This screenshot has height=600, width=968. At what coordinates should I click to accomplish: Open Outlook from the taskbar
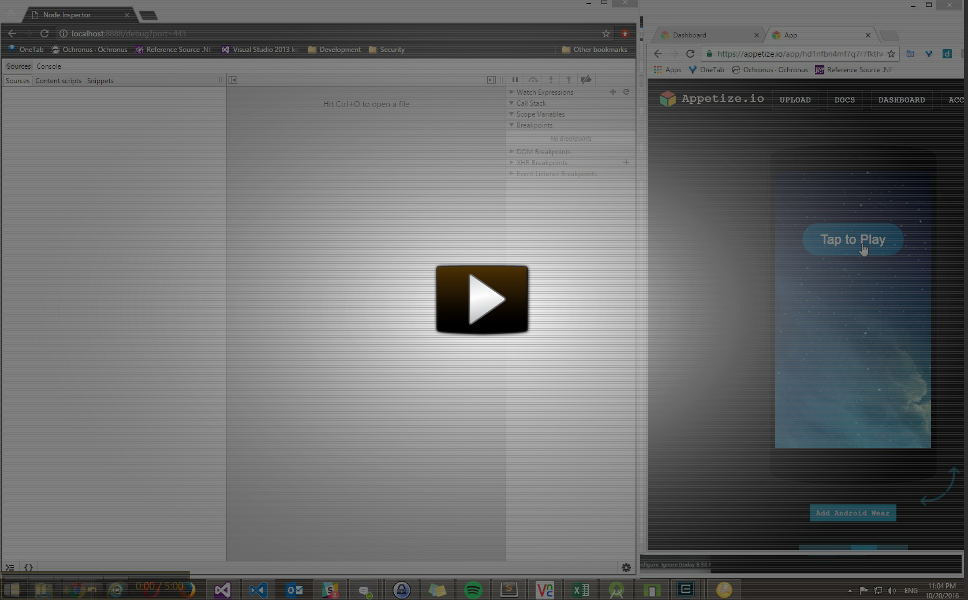coord(294,590)
